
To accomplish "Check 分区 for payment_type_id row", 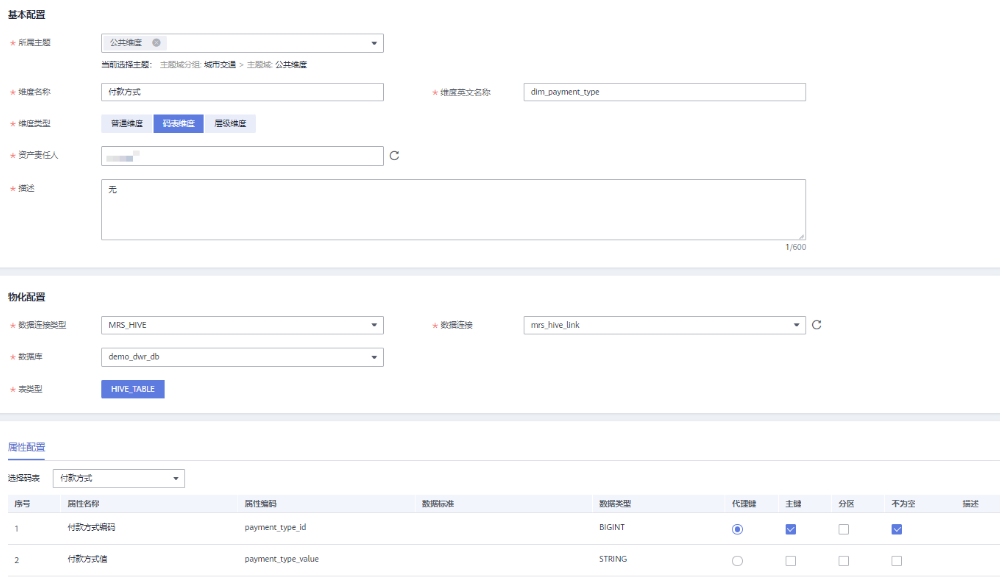I will click(844, 529).
